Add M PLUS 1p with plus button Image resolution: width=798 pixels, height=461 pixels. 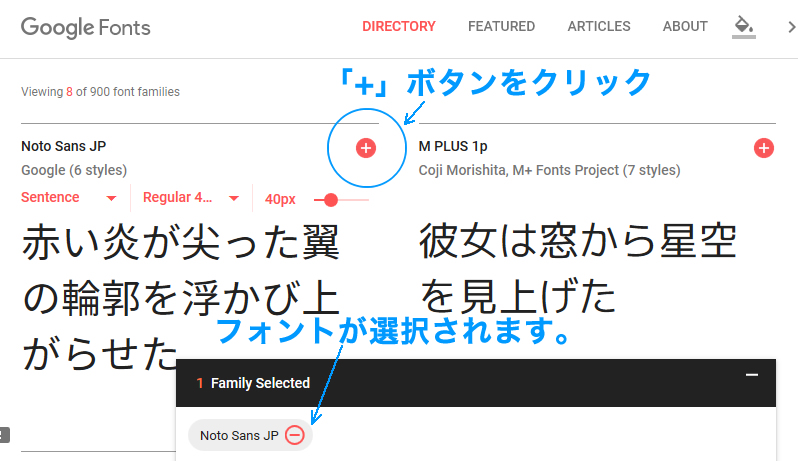click(763, 148)
